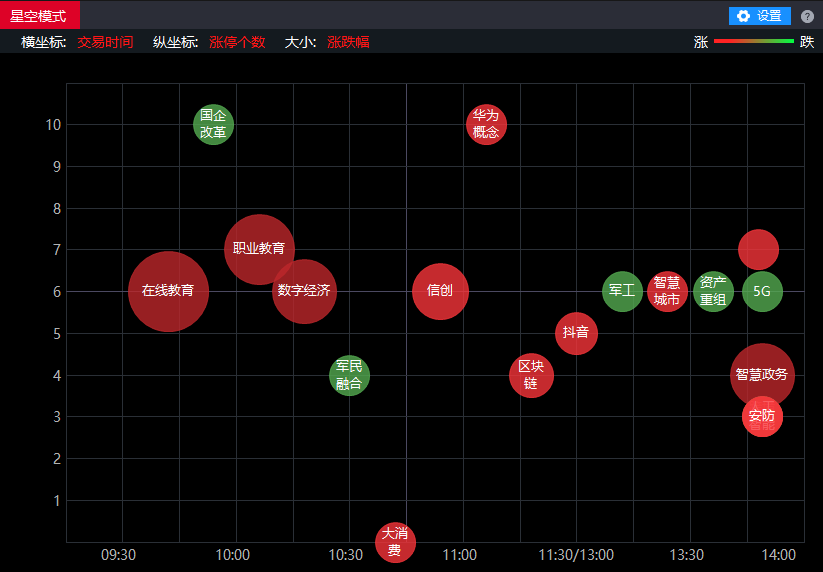Open the 信创 sector bubble

[440, 291]
